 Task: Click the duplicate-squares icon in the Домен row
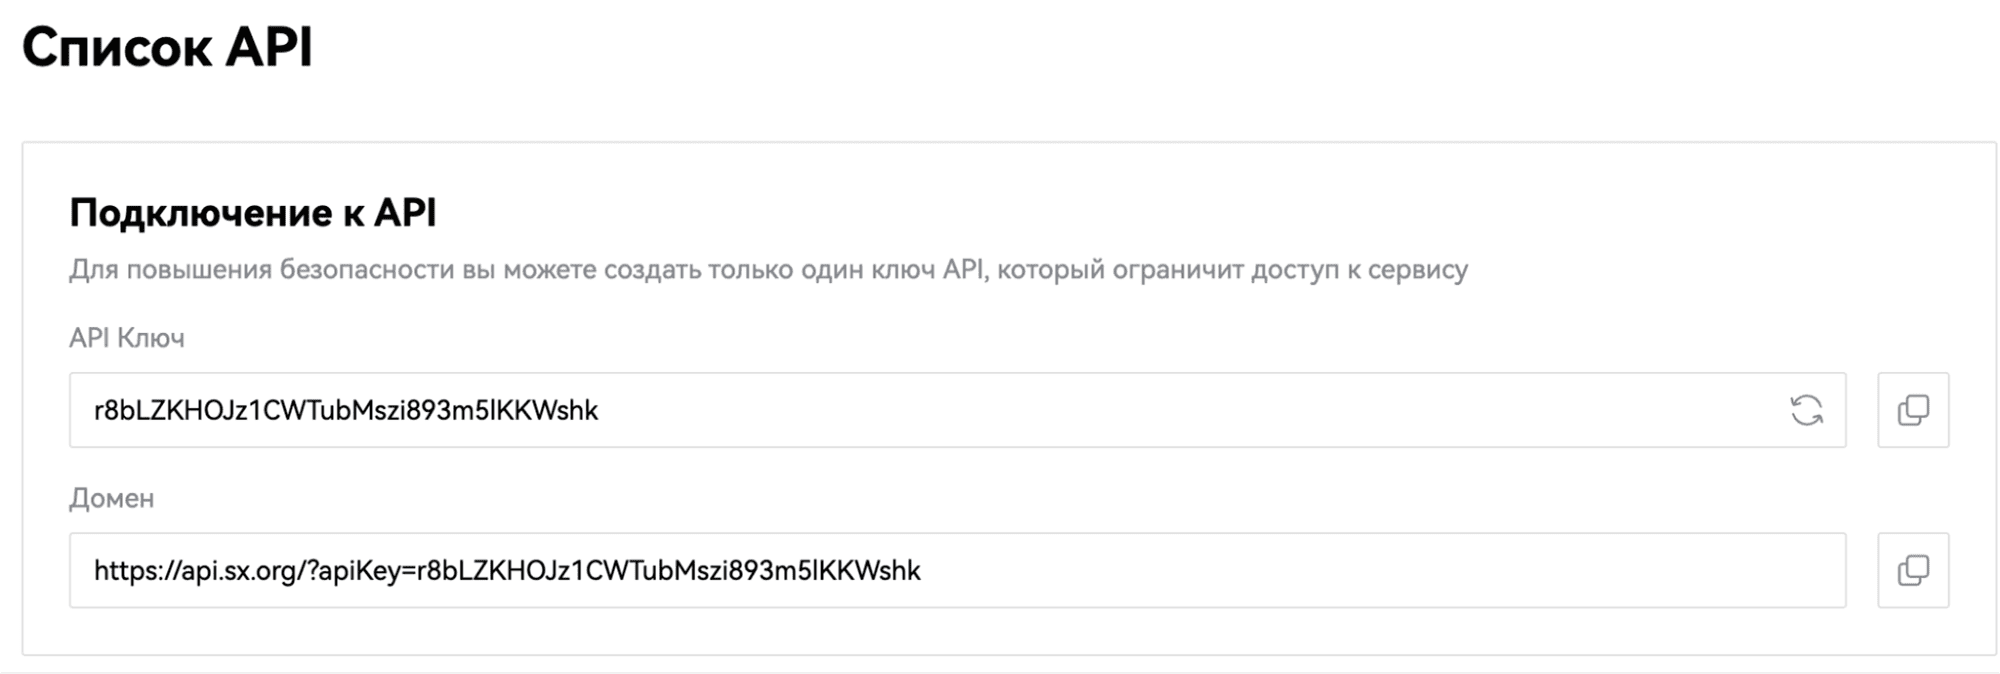1913,570
